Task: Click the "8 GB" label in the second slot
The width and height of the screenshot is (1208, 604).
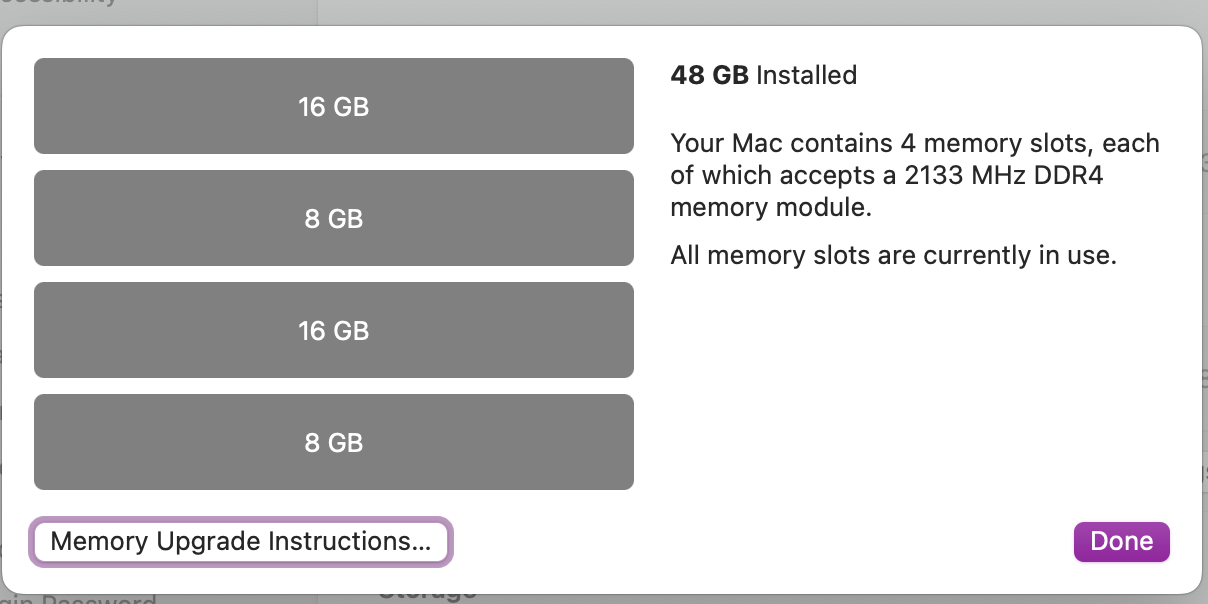Action: 334,218
